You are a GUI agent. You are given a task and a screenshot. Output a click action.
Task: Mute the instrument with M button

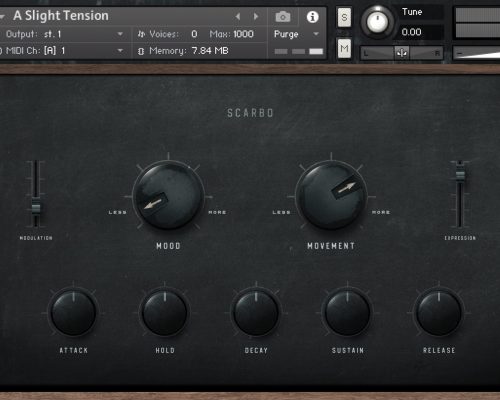(344, 49)
